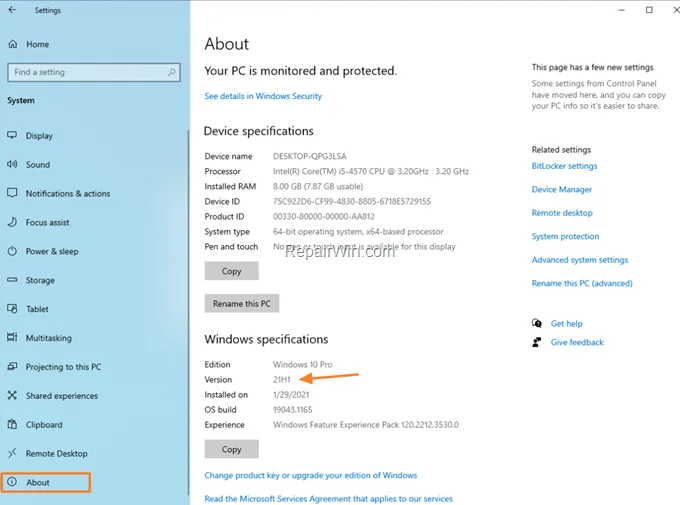Maximize the Settings window
This screenshot has height=505, width=680.
click(x=649, y=10)
